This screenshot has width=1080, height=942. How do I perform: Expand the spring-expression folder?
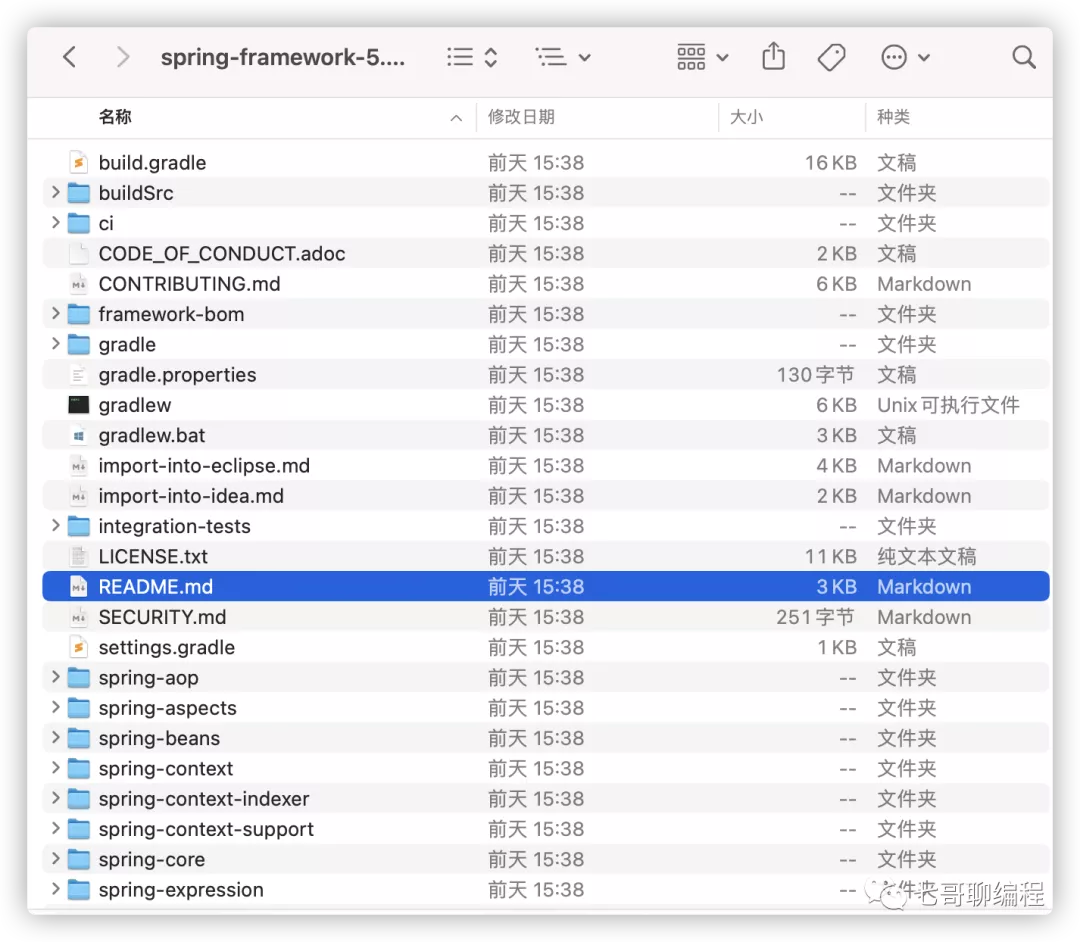coord(56,889)
